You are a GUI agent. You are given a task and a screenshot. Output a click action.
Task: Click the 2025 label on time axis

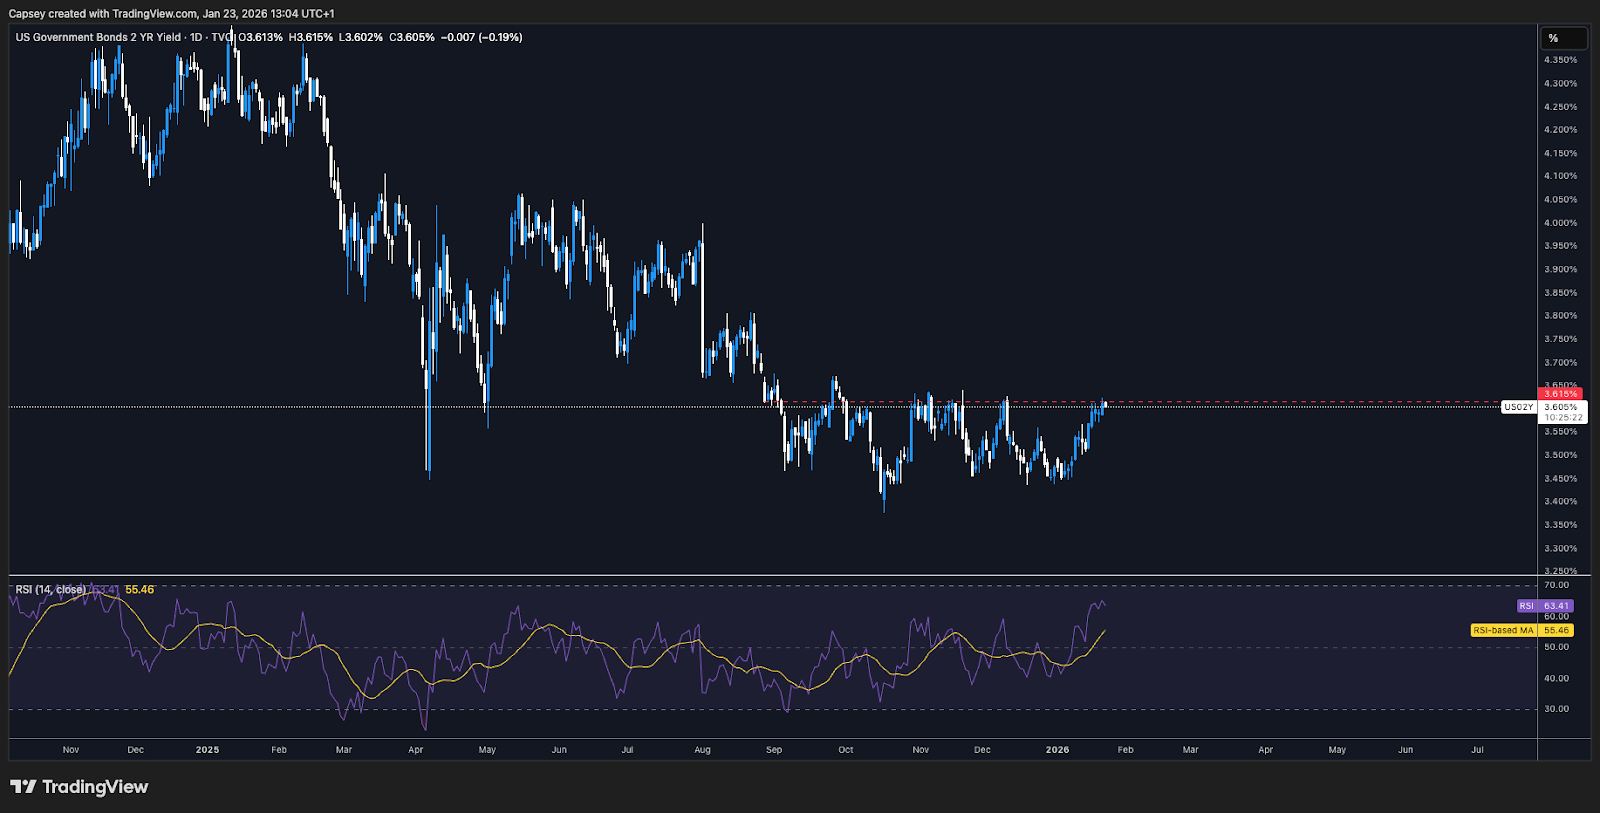pos(207,750)
